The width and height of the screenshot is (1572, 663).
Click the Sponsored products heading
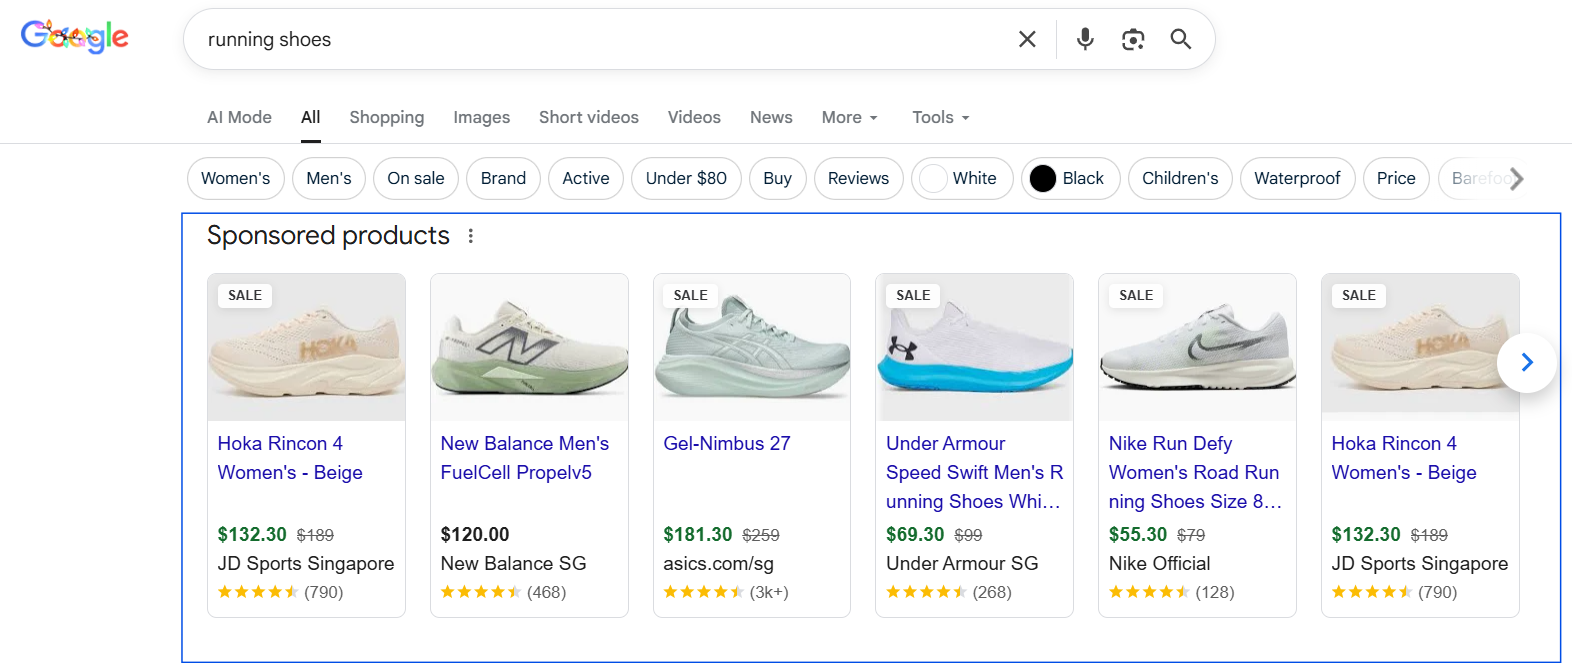[328, 235]
